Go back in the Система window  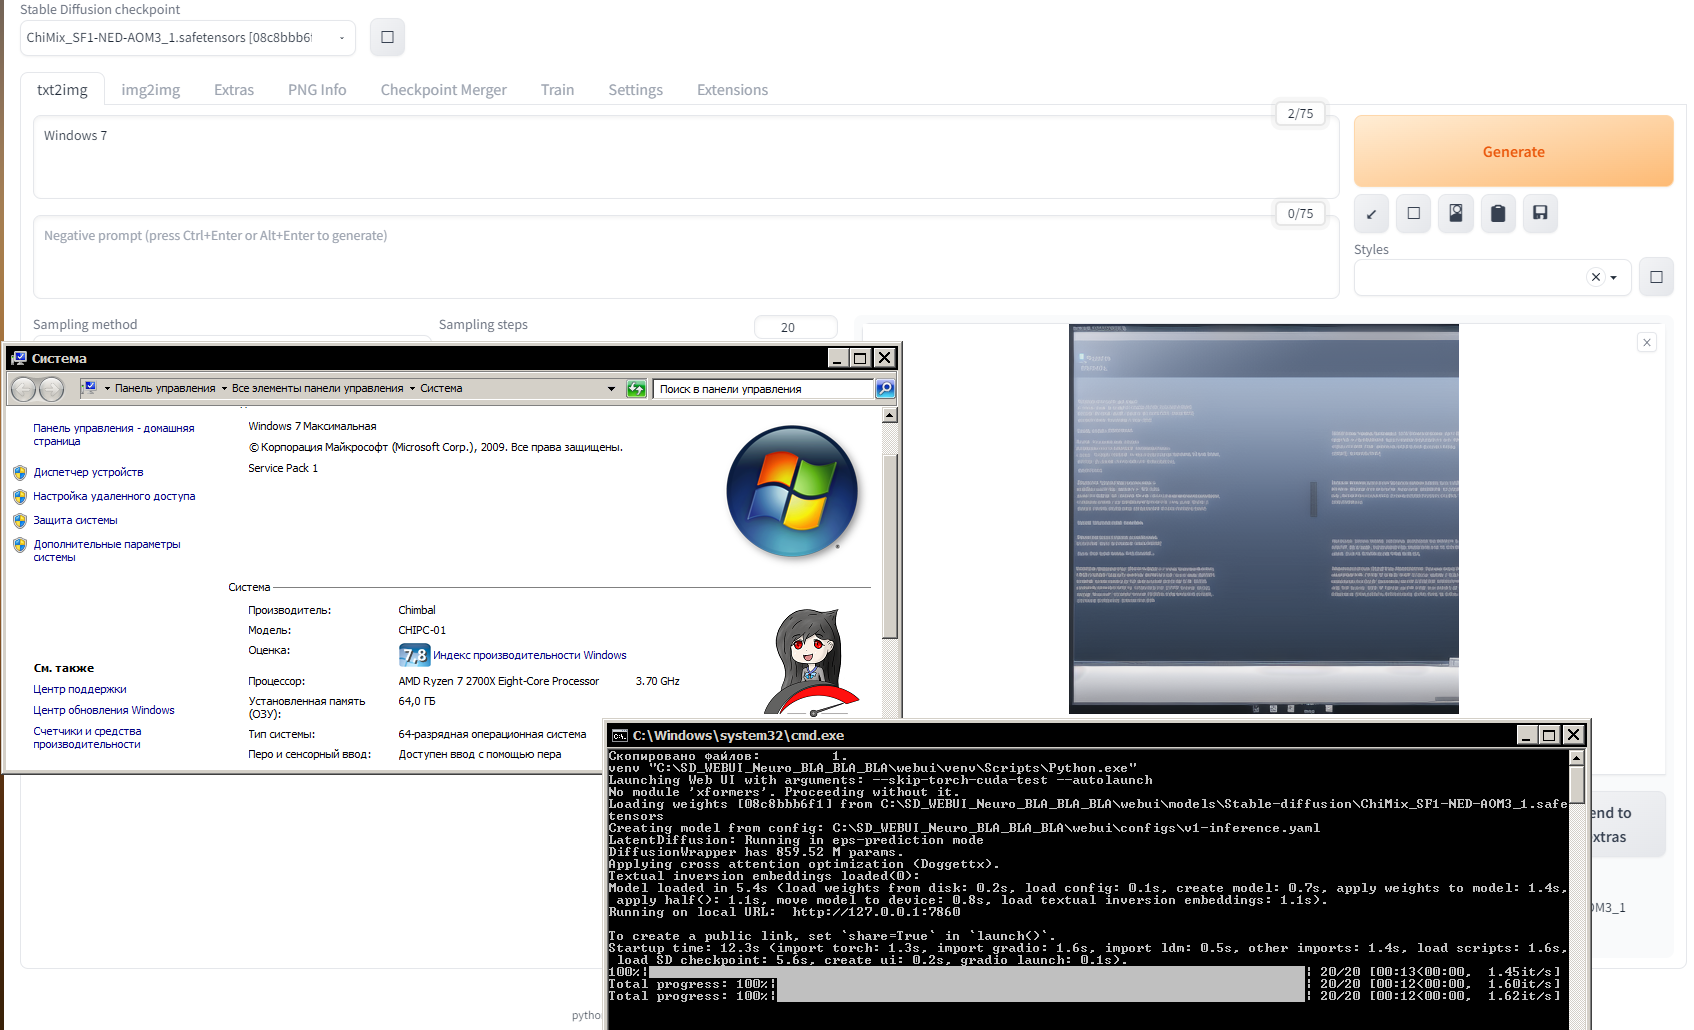[x=24, y=389]
